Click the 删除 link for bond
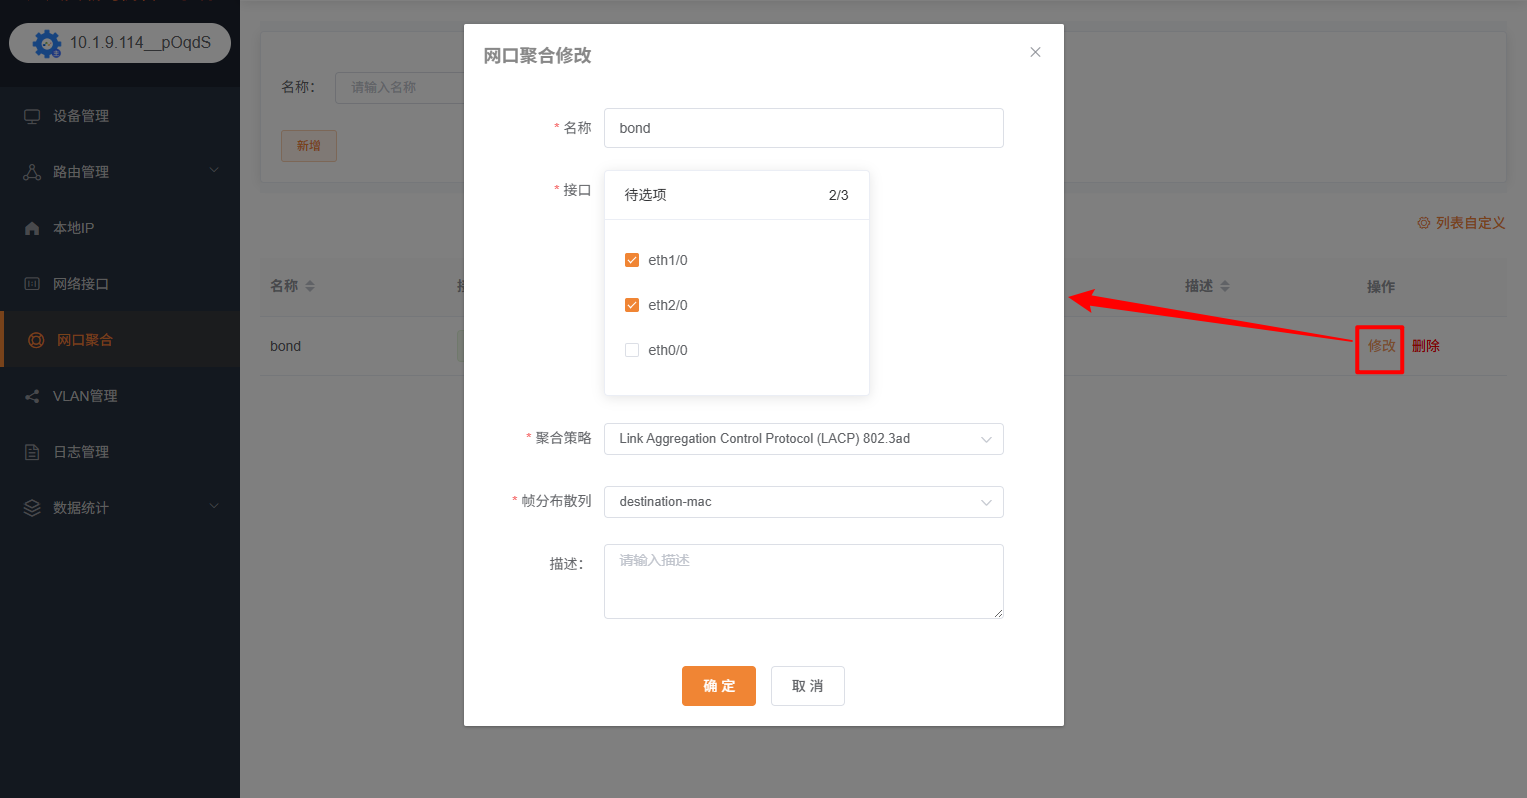This screenshot has width=1527, height=798. point(1425,345)
